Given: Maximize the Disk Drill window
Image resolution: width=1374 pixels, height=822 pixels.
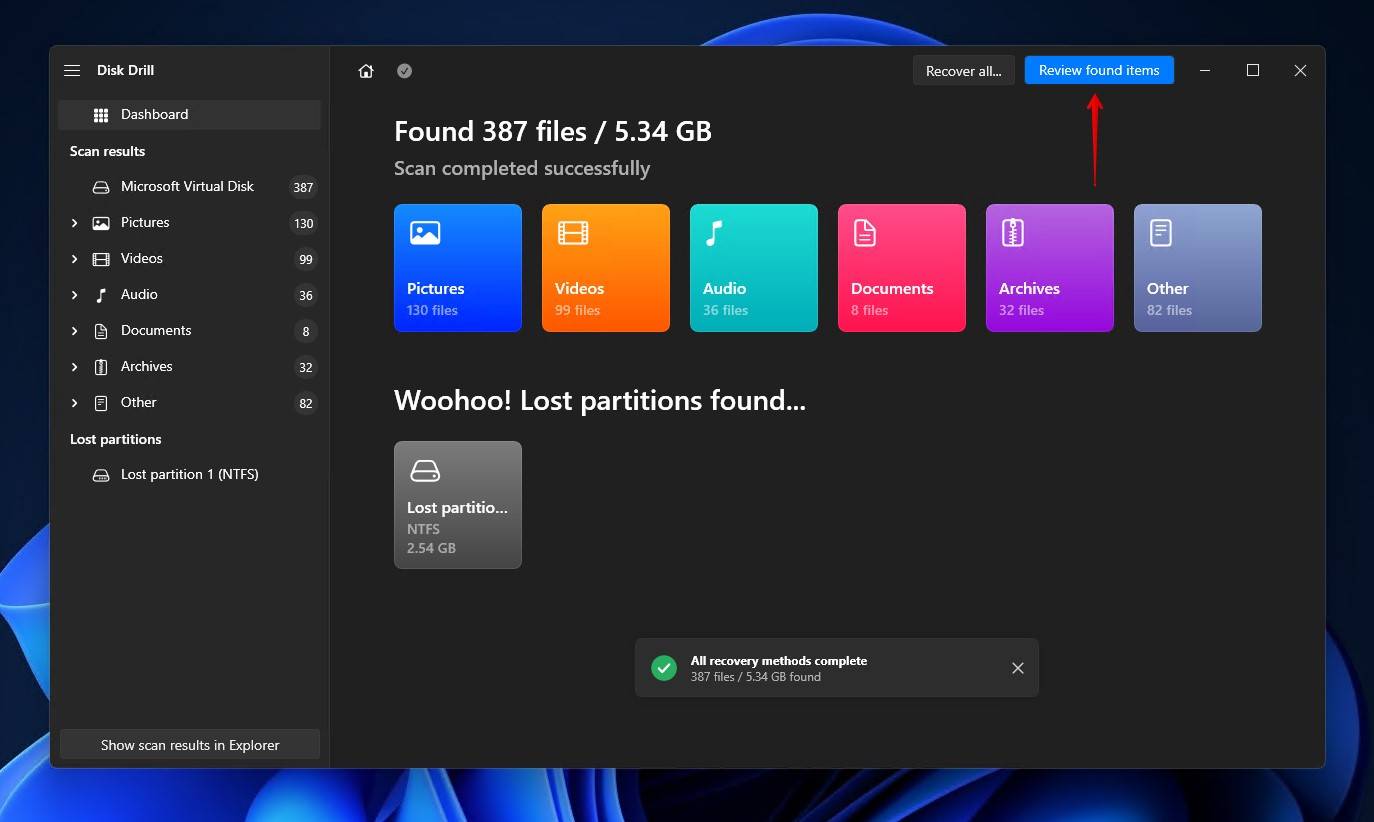Looking at the screenshot, I should point(1253,71).
